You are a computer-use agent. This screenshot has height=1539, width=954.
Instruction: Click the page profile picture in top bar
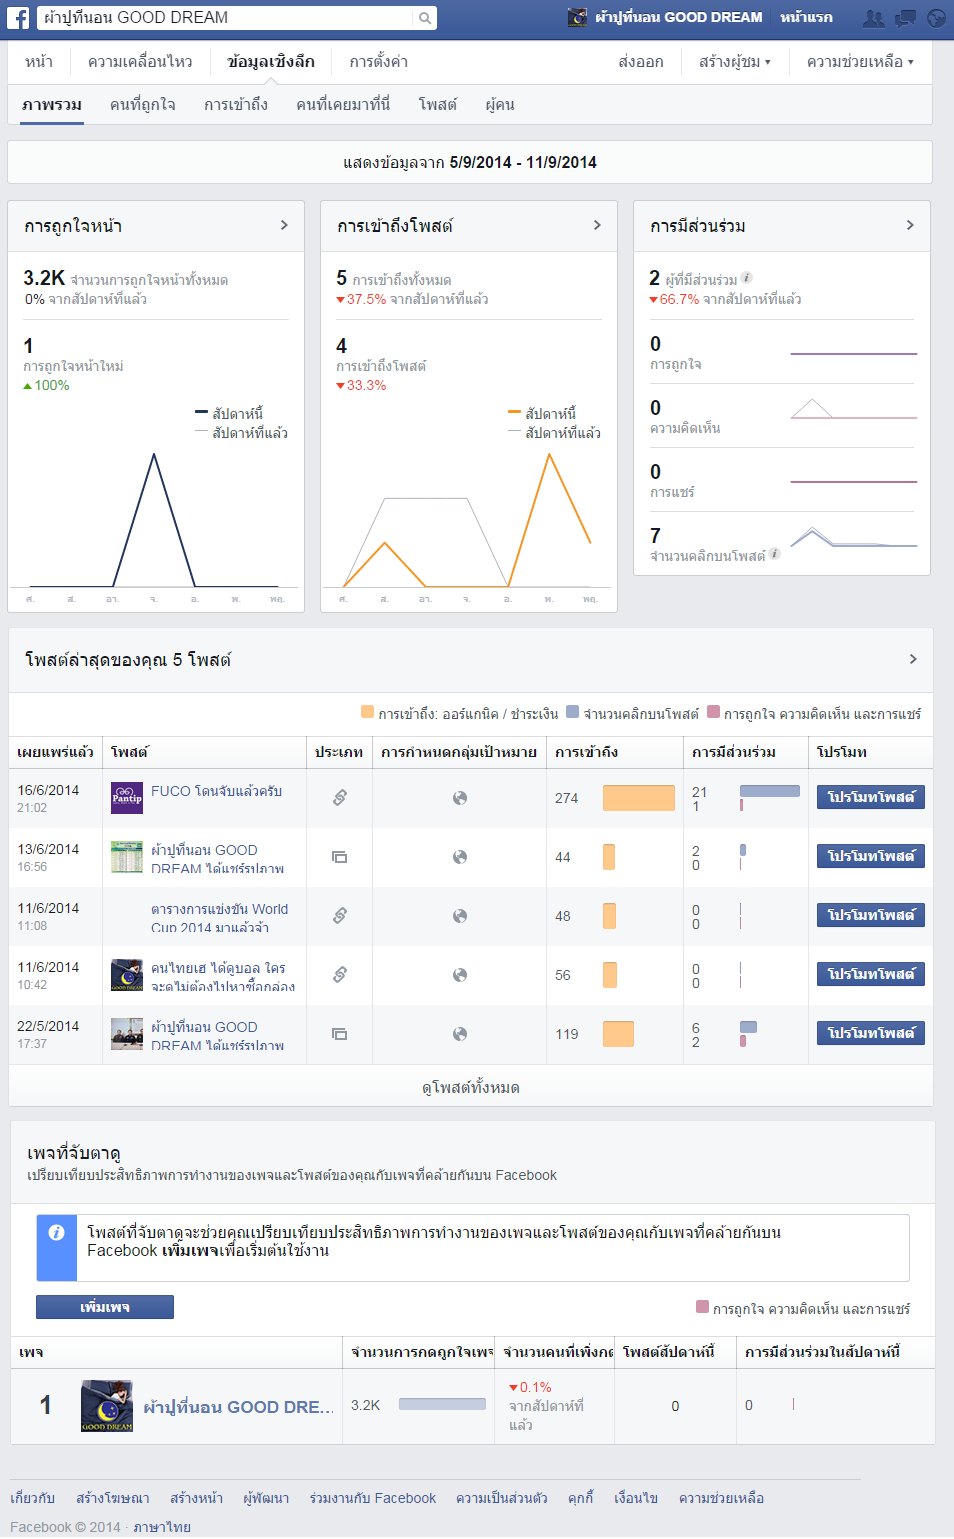(577, 17)
